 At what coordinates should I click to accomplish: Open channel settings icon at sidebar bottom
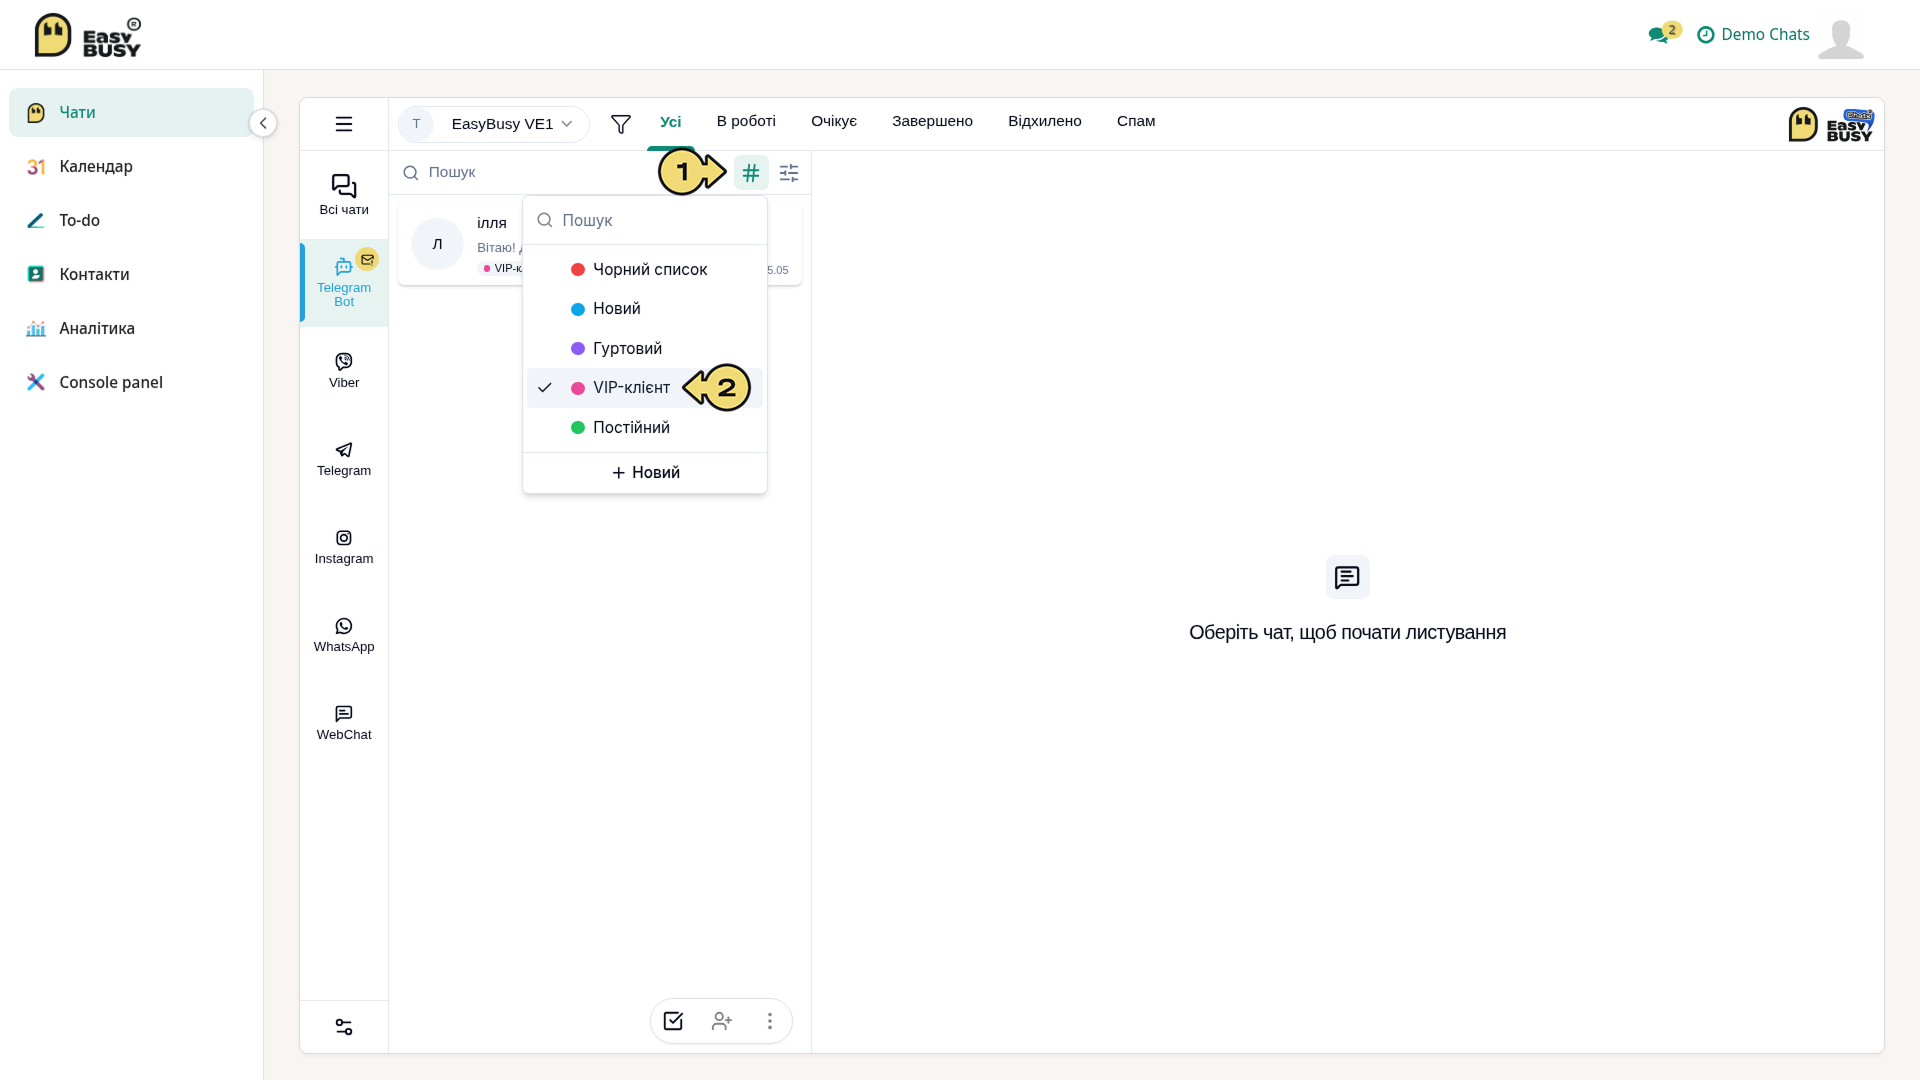click(344, 1027)
